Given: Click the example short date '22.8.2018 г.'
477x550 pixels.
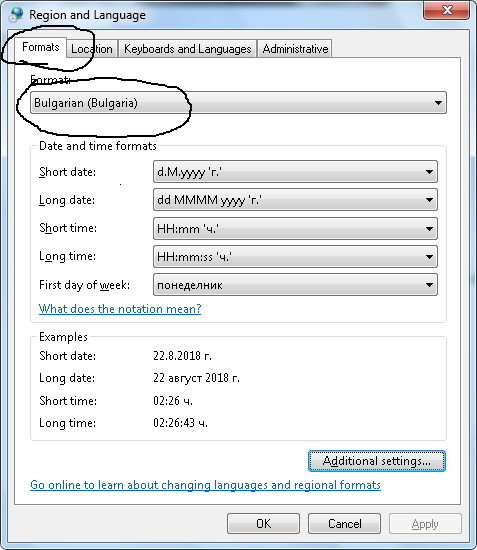Looking at the screenshot, I should (x=182, y=356).
